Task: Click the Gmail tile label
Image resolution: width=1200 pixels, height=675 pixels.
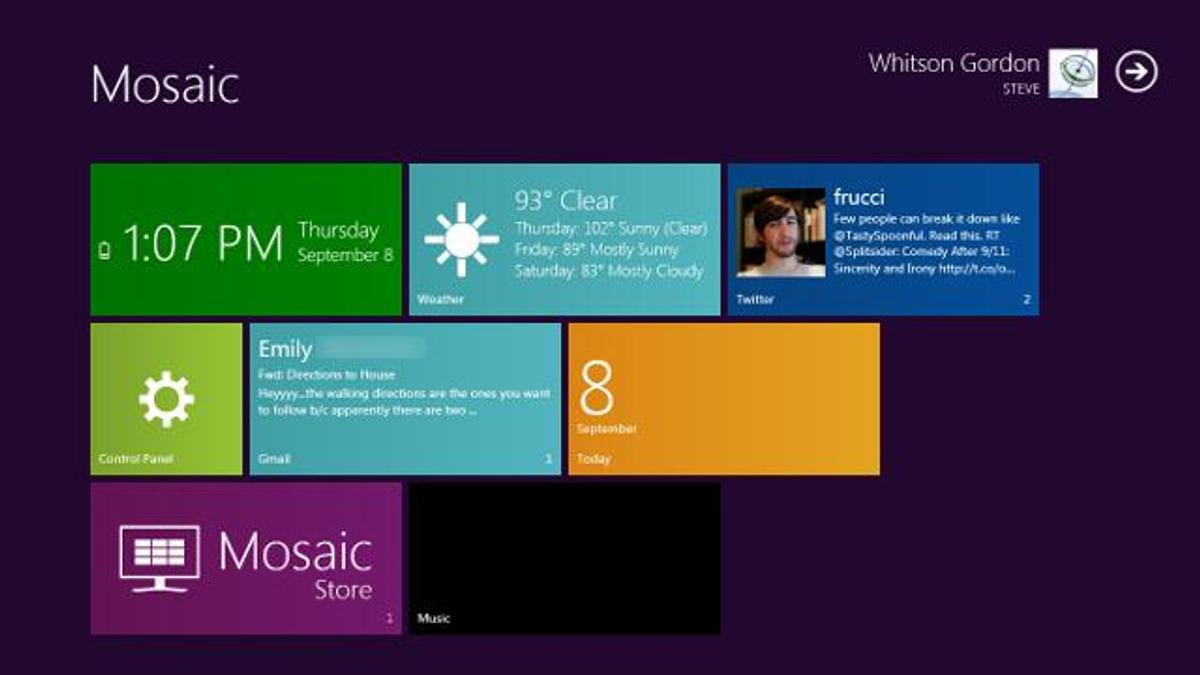Action: click(x=273, y=459)
